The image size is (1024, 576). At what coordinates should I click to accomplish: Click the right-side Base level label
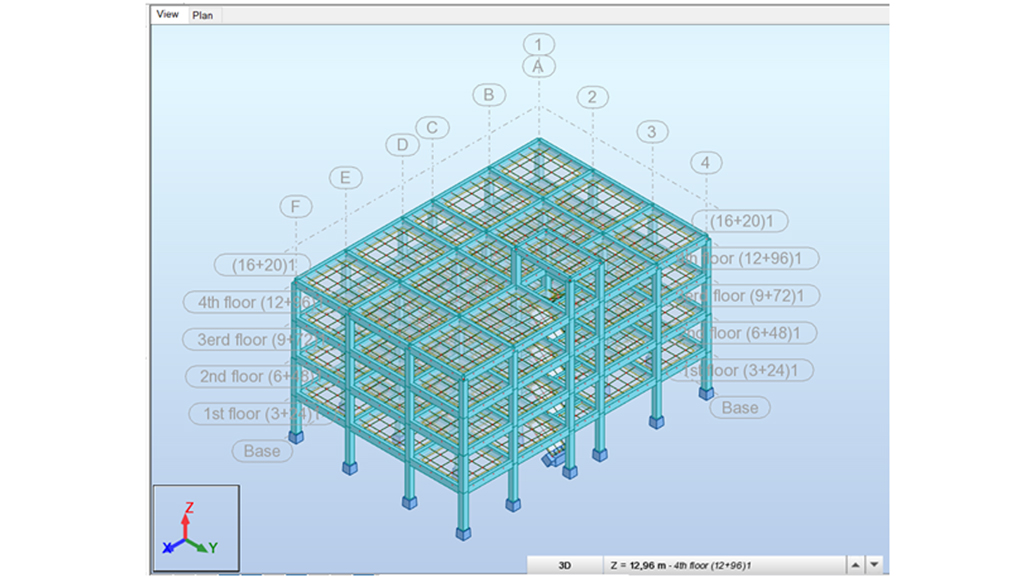(x=740, y=407)
